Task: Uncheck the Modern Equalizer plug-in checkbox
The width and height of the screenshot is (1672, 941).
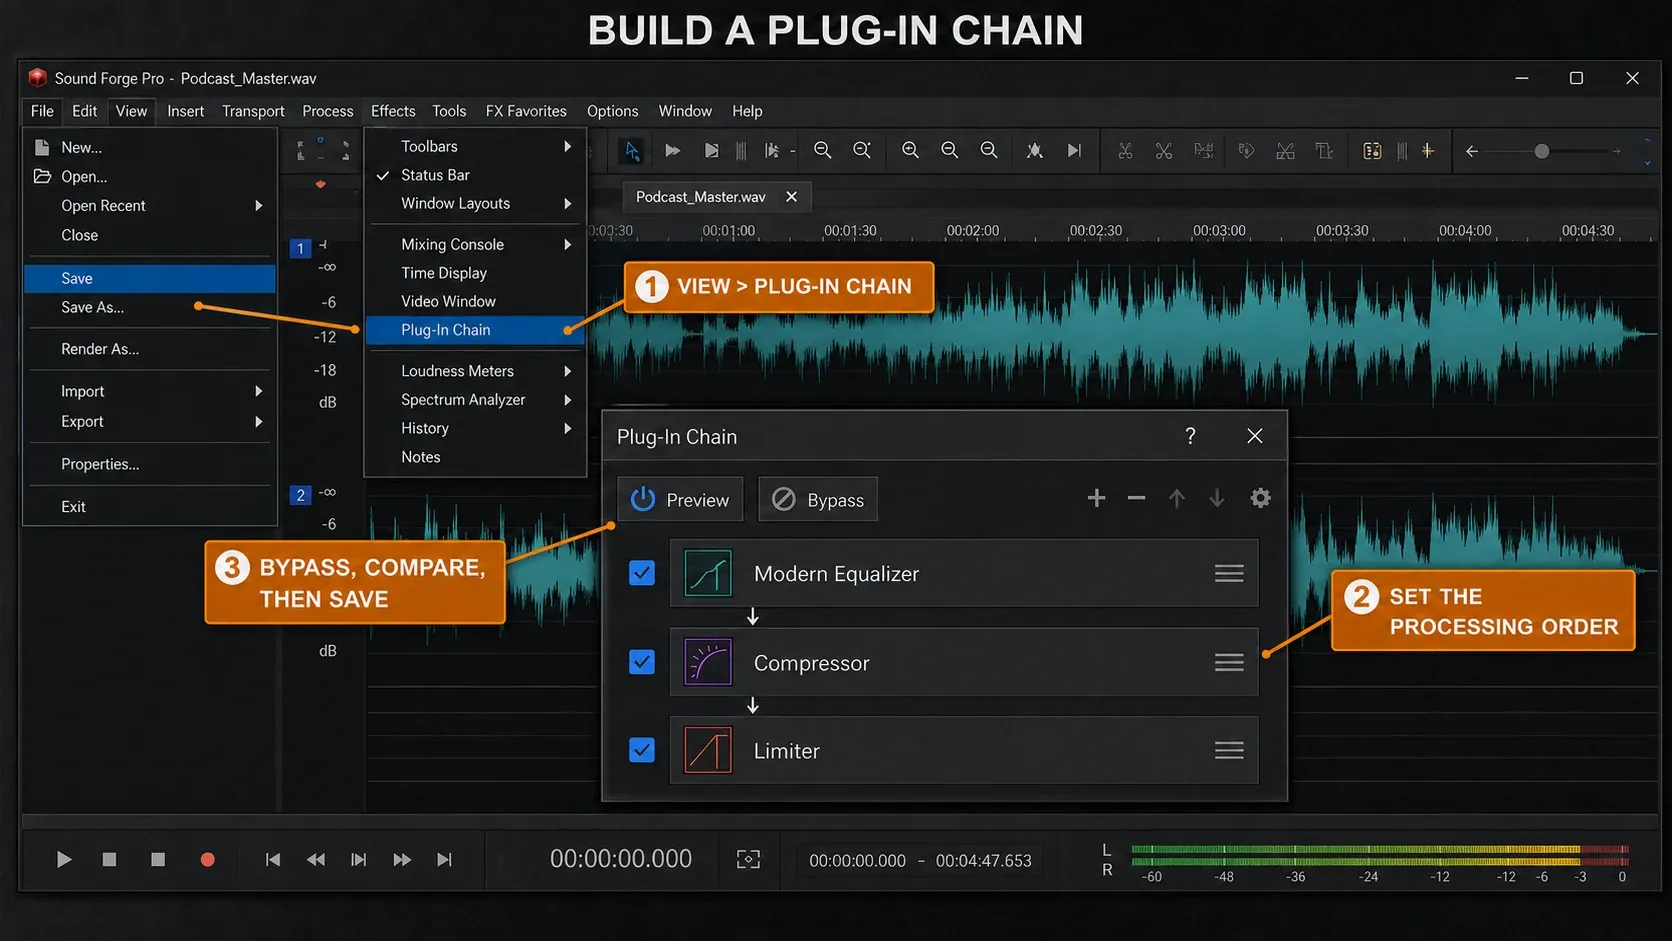Action: click(642, 573)
